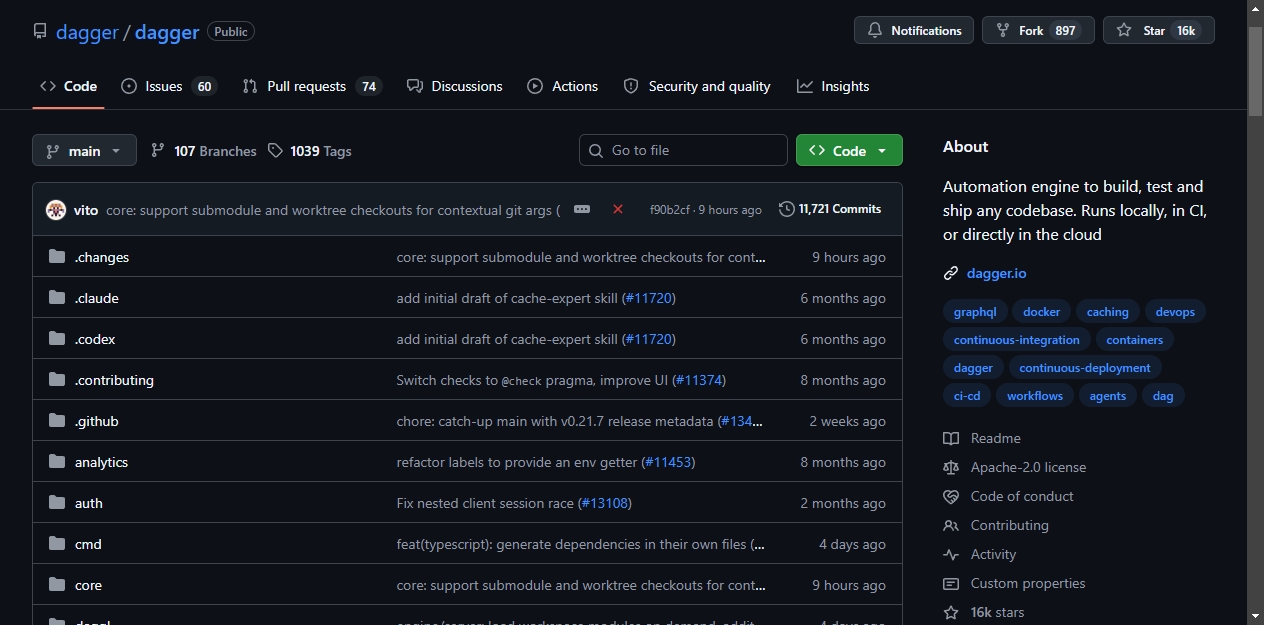
Task: Click the Go to file search field
Action: (683, 150)
